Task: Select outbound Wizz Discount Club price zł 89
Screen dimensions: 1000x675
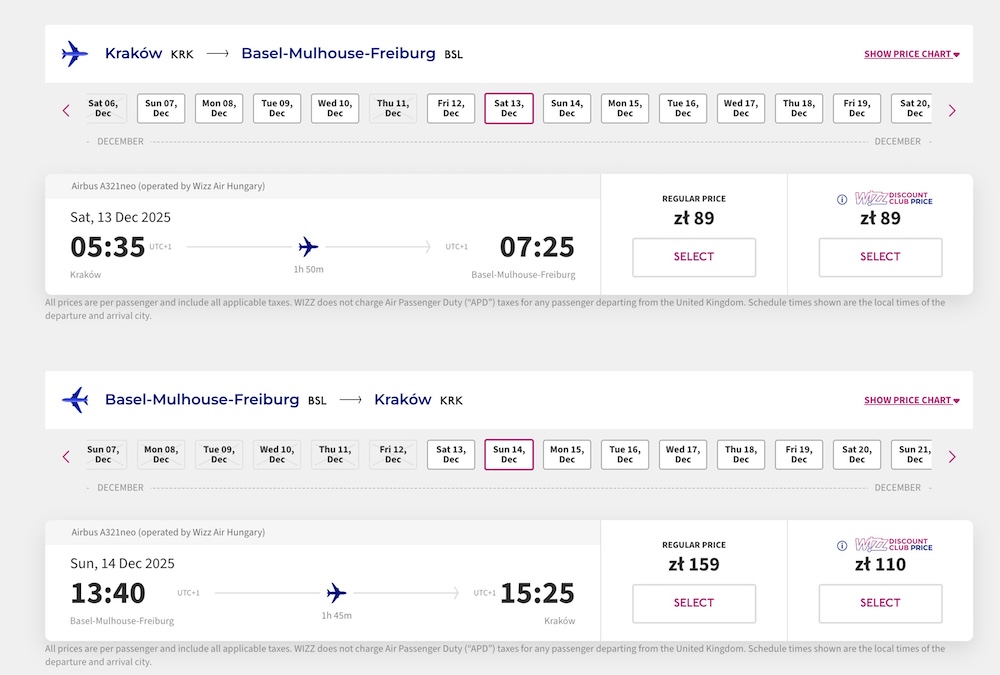Action: (x=880, y=257)
